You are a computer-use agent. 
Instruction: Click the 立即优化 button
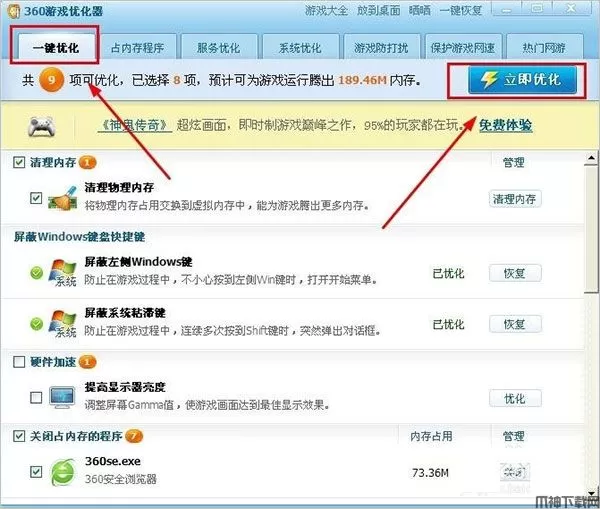[x=522, y=80]
